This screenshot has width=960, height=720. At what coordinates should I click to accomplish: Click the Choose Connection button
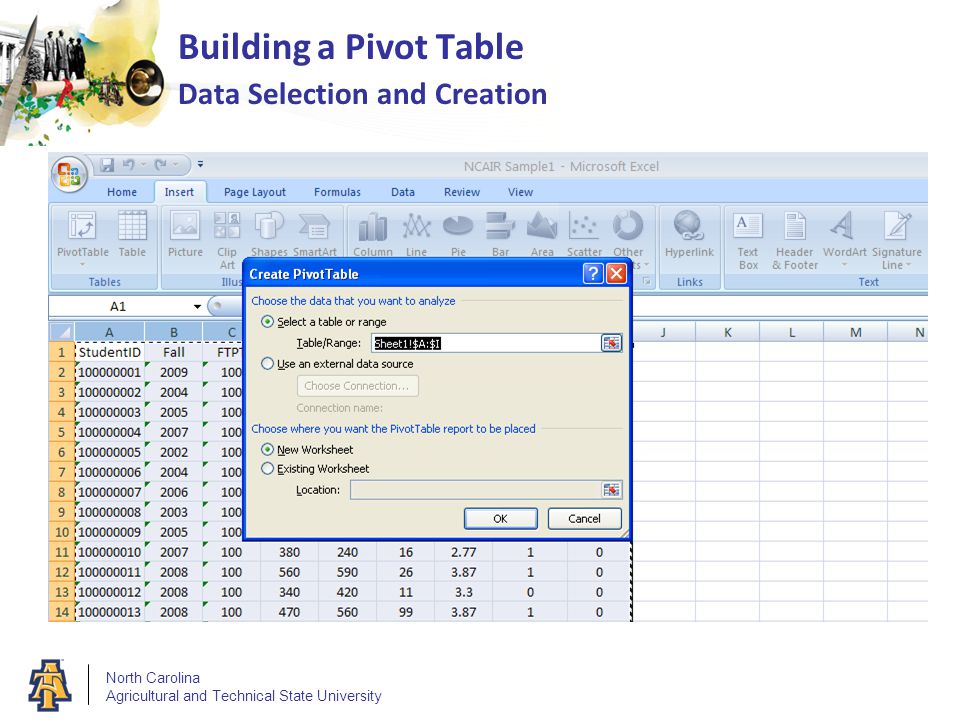[358, 386]
